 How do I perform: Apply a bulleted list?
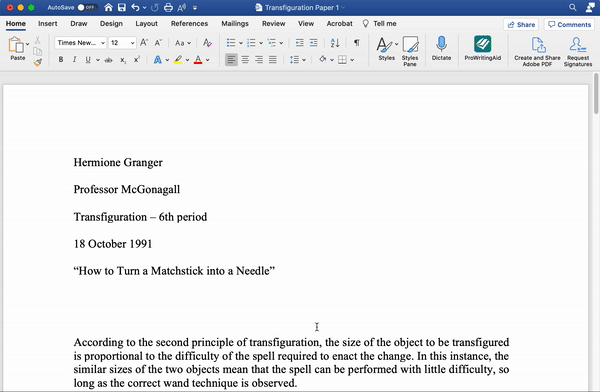(x=231, y=42)
